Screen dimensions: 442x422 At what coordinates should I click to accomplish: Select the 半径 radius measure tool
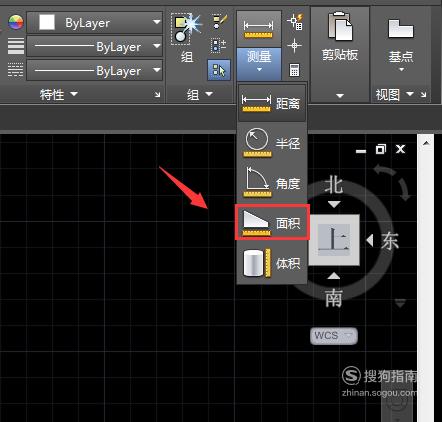click(x=272, y=143)
